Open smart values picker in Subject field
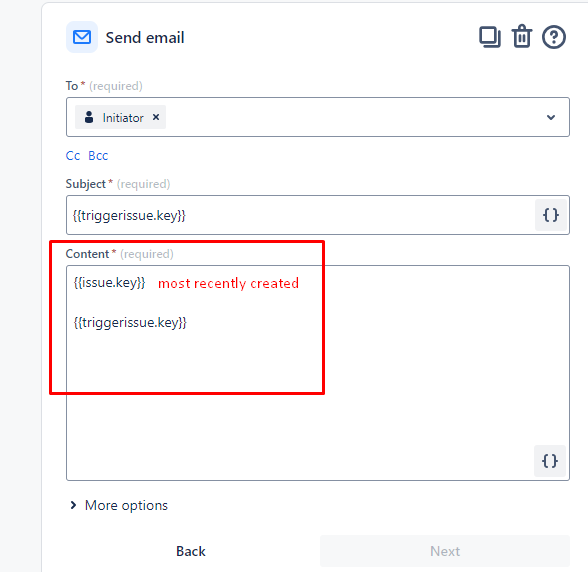The image size is (588, 572). 550,215
